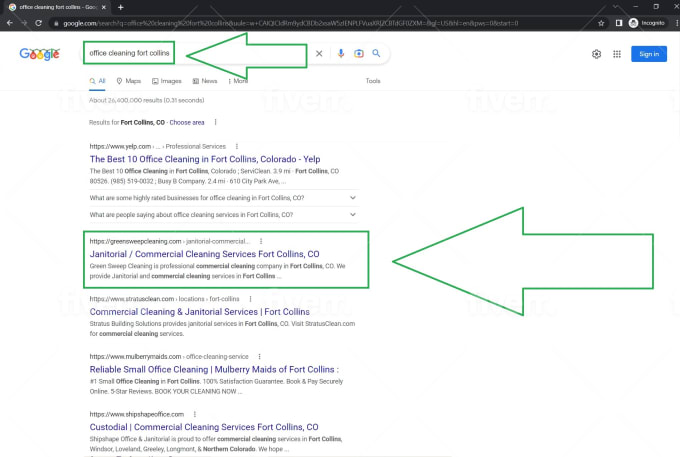Submit search with the magnifying glass icon
The height and width of the screenshot is (457, 680).
click(376, 53)
